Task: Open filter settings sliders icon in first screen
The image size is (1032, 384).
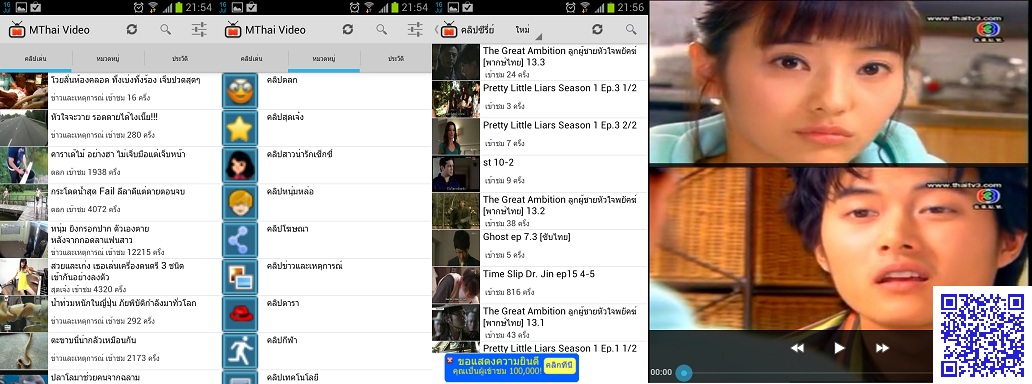Action: pos(199,29)
